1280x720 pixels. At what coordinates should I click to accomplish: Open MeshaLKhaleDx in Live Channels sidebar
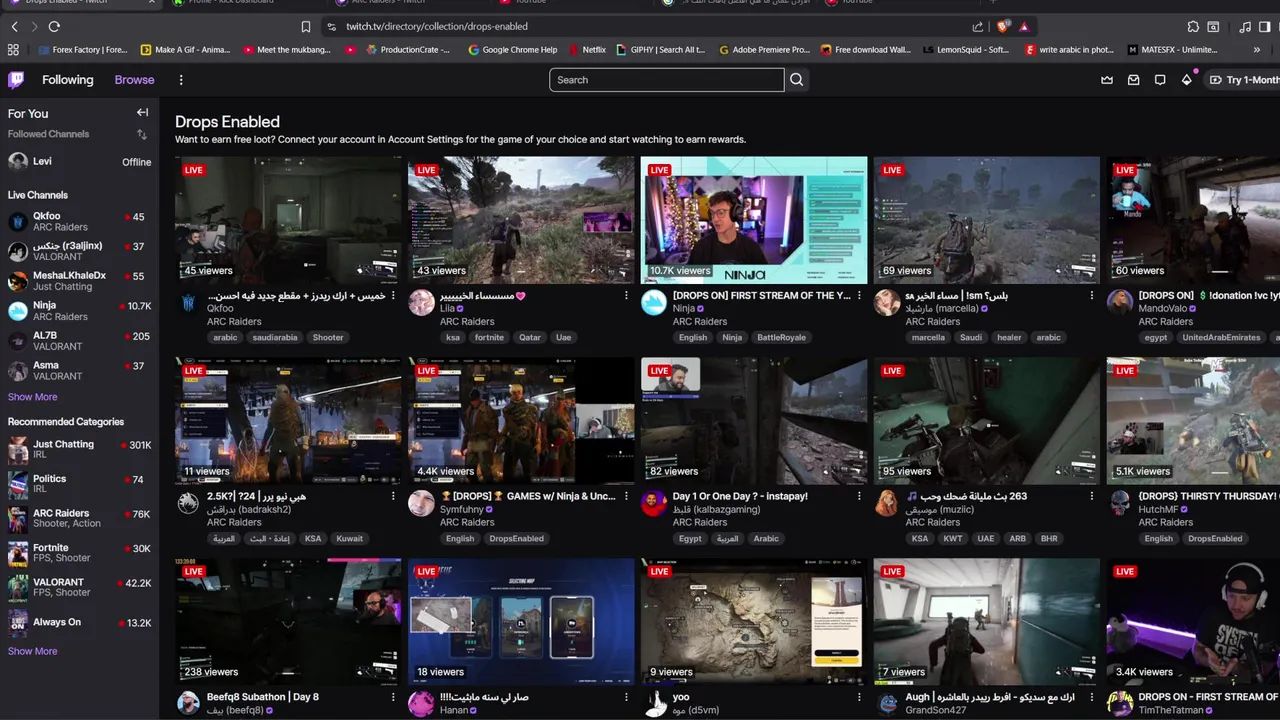click(79, 281)
